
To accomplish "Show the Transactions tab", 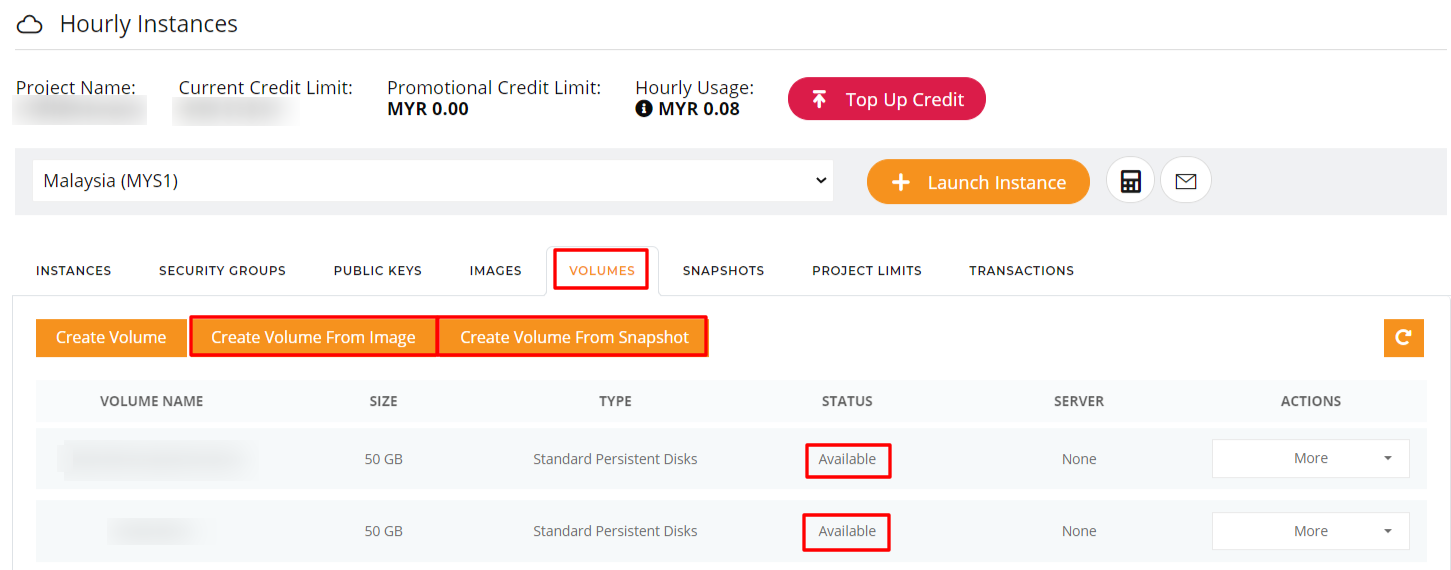I will coord(1022,271).
